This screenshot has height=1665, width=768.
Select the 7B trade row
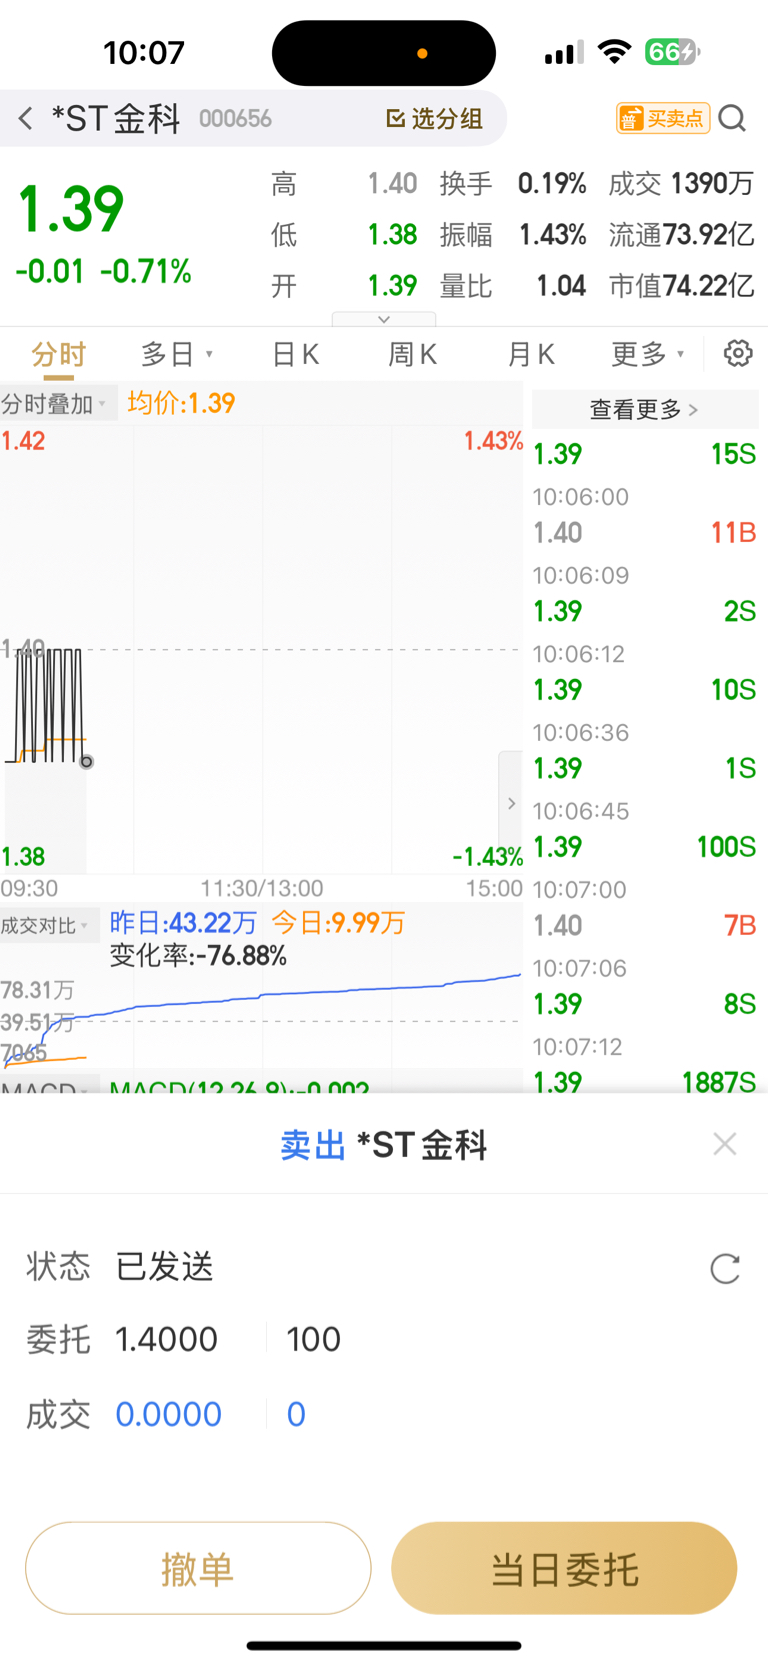pos(645,925)
